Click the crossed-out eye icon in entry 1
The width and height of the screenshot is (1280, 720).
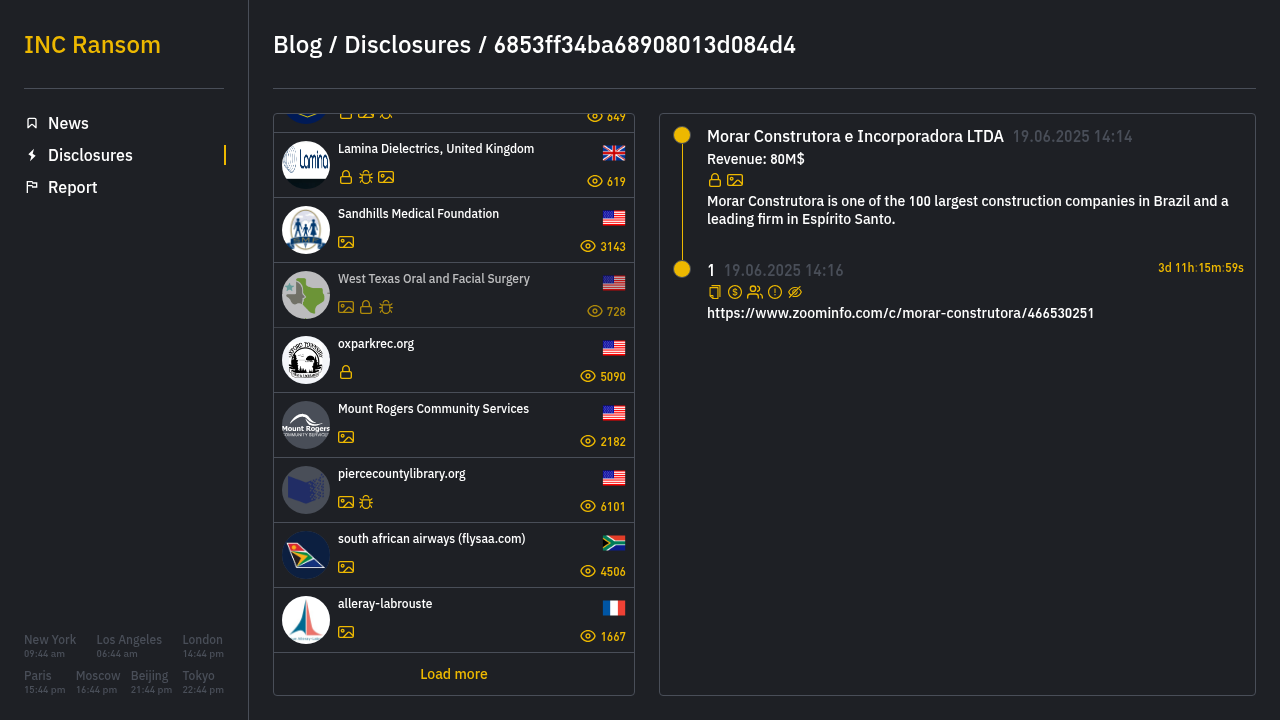click(795, 292)
